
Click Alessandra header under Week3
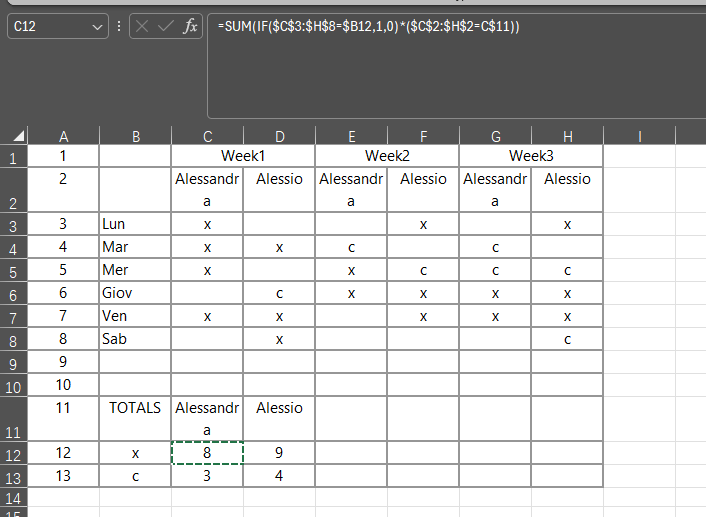[495, 190]
